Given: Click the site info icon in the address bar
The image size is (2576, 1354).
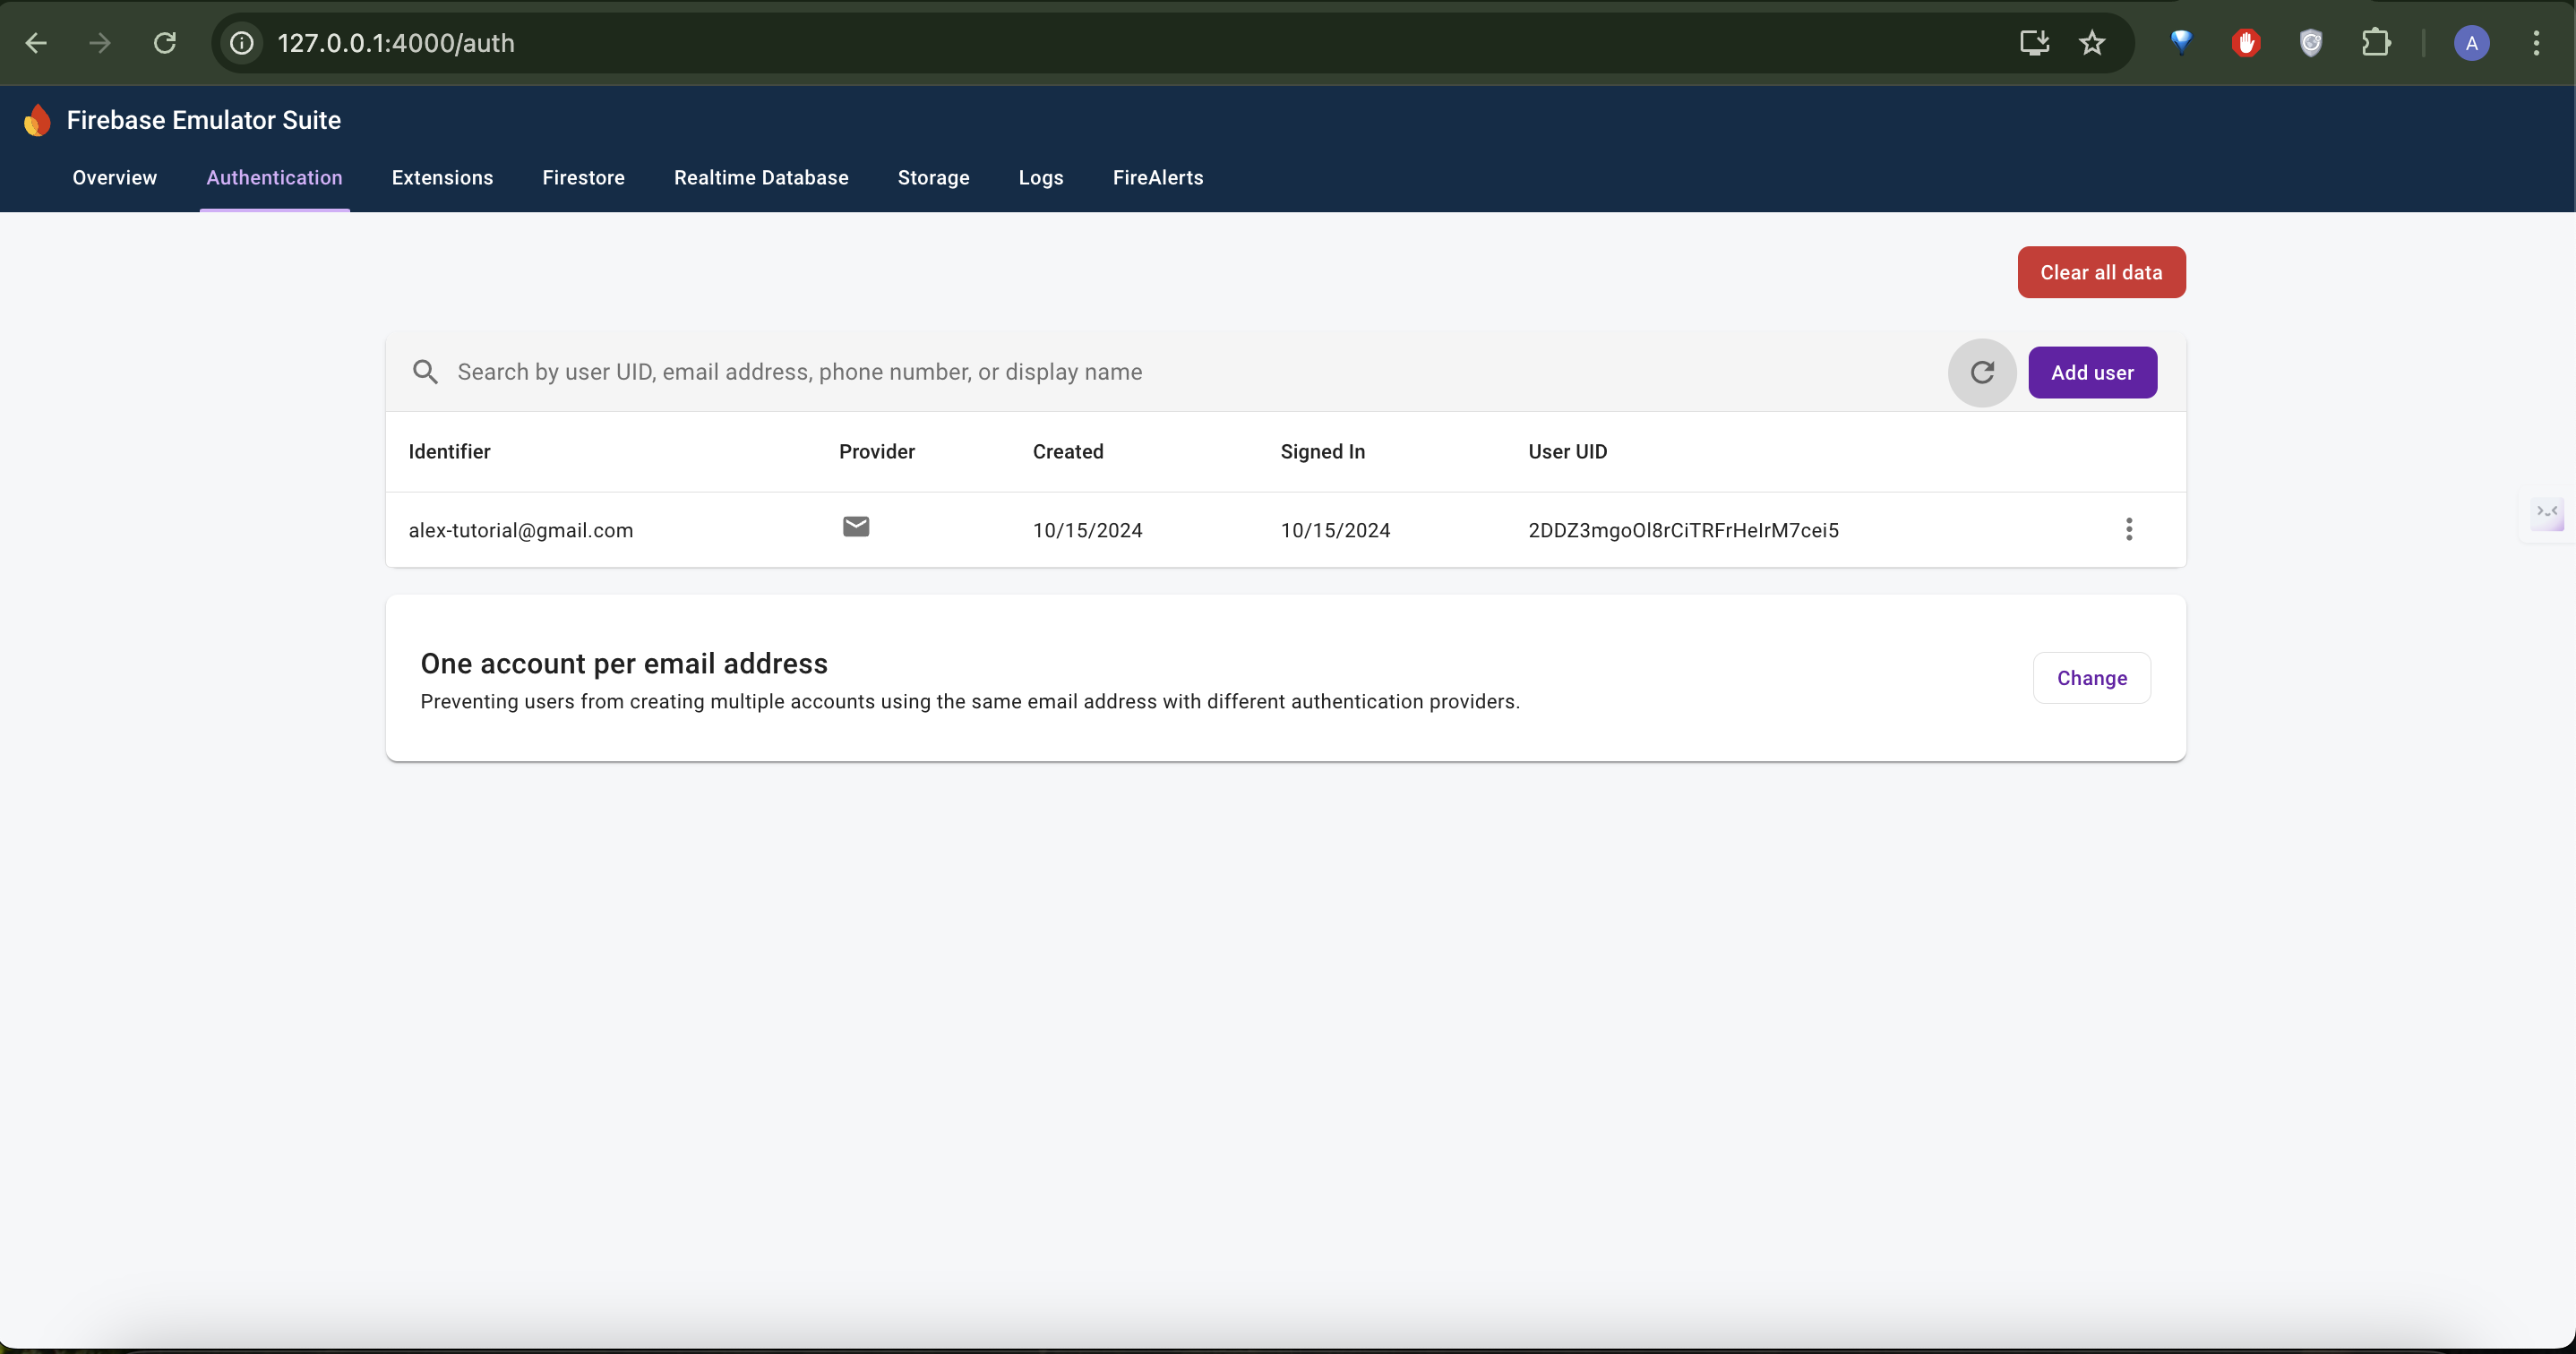Looking at the screenshot, I should (x=241, y=42).
